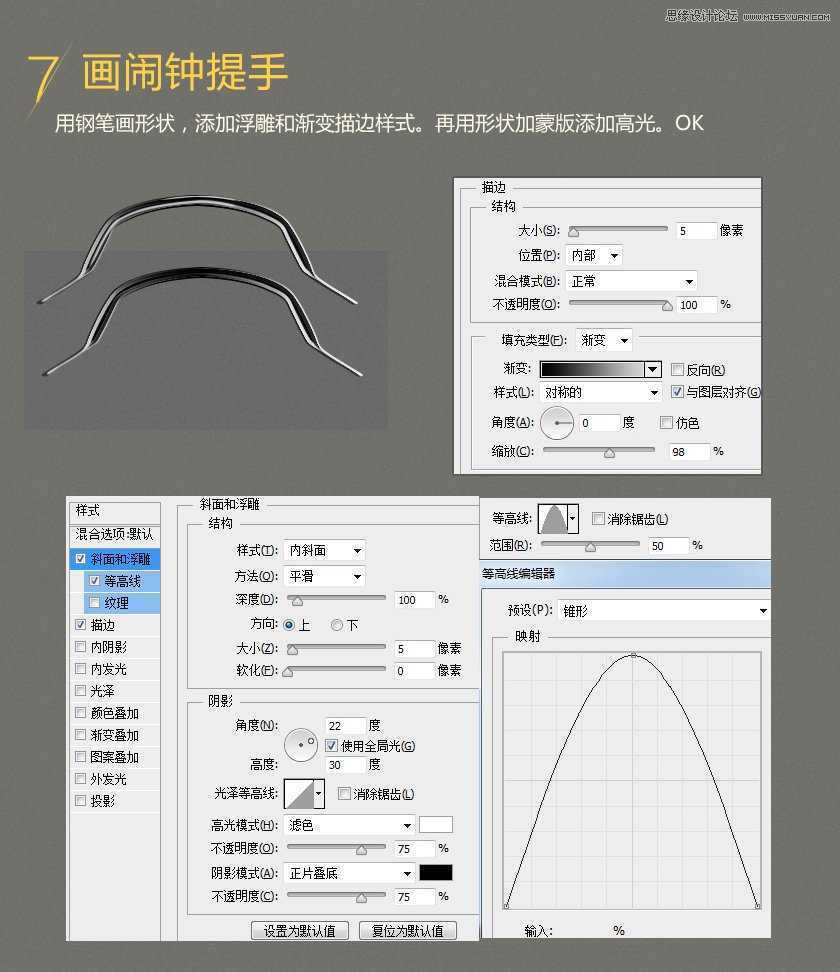Click the 角度 field showing 22
The height and width of the screenshot is (972, 840).
click(x=345, y=725)
